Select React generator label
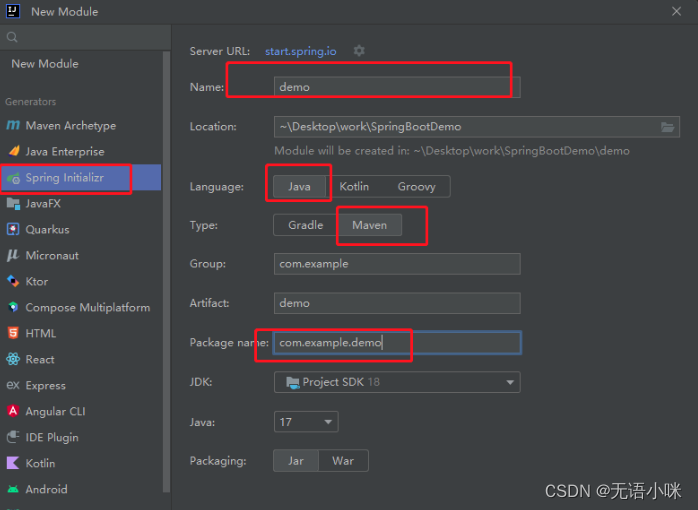 point(40,359)
